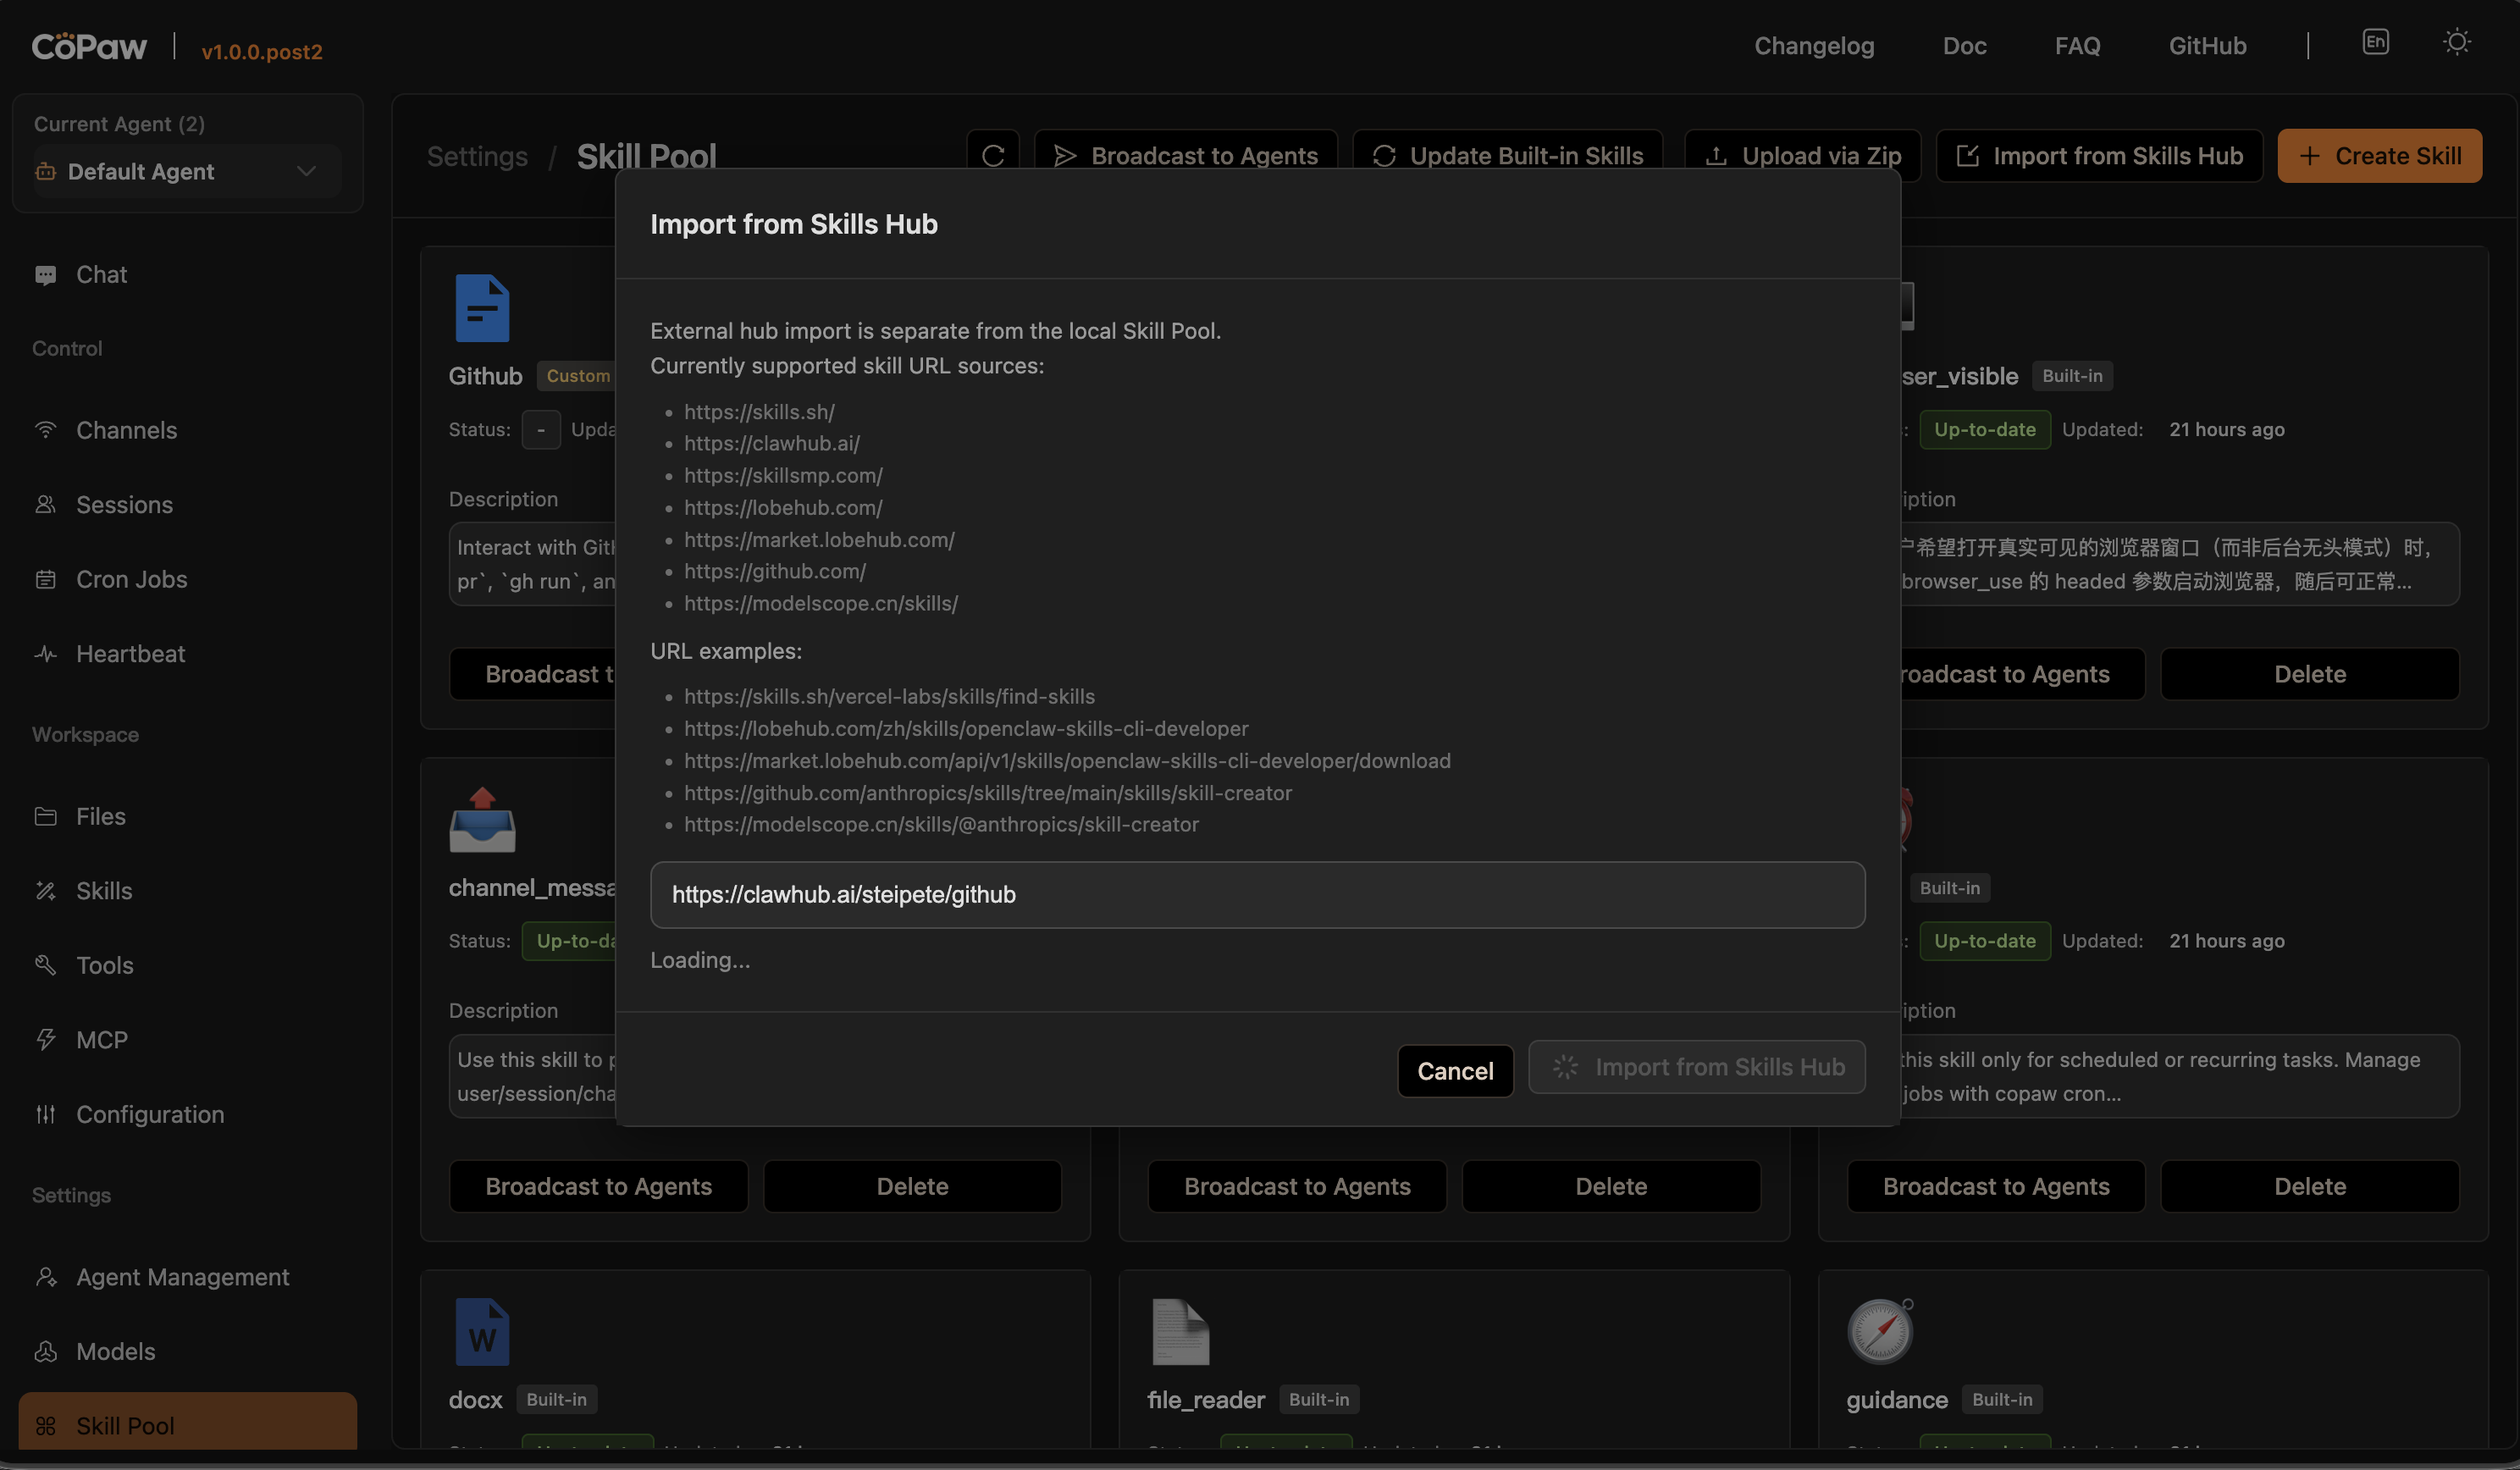Open Agent Management in Settings
The image size is (2520, 1470).
[x=182, y=1277]
